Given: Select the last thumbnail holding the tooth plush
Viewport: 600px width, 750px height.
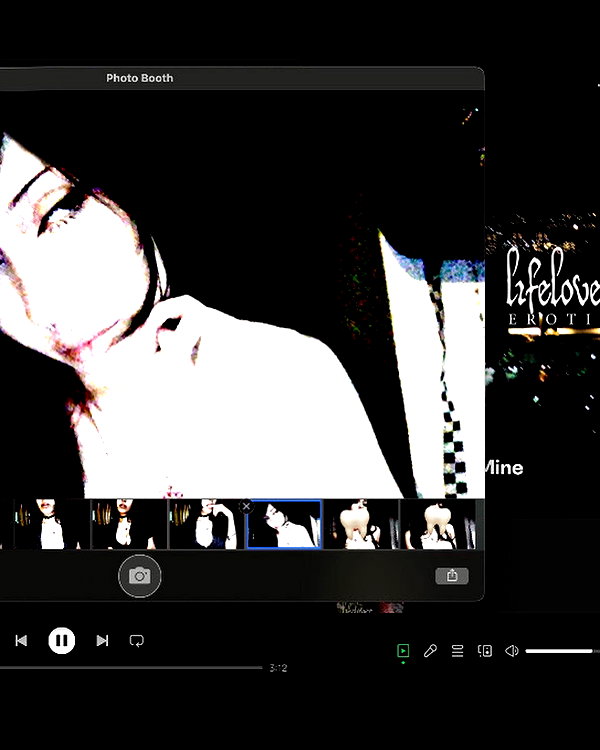Looking at the screenshot, I should [438, 524].
